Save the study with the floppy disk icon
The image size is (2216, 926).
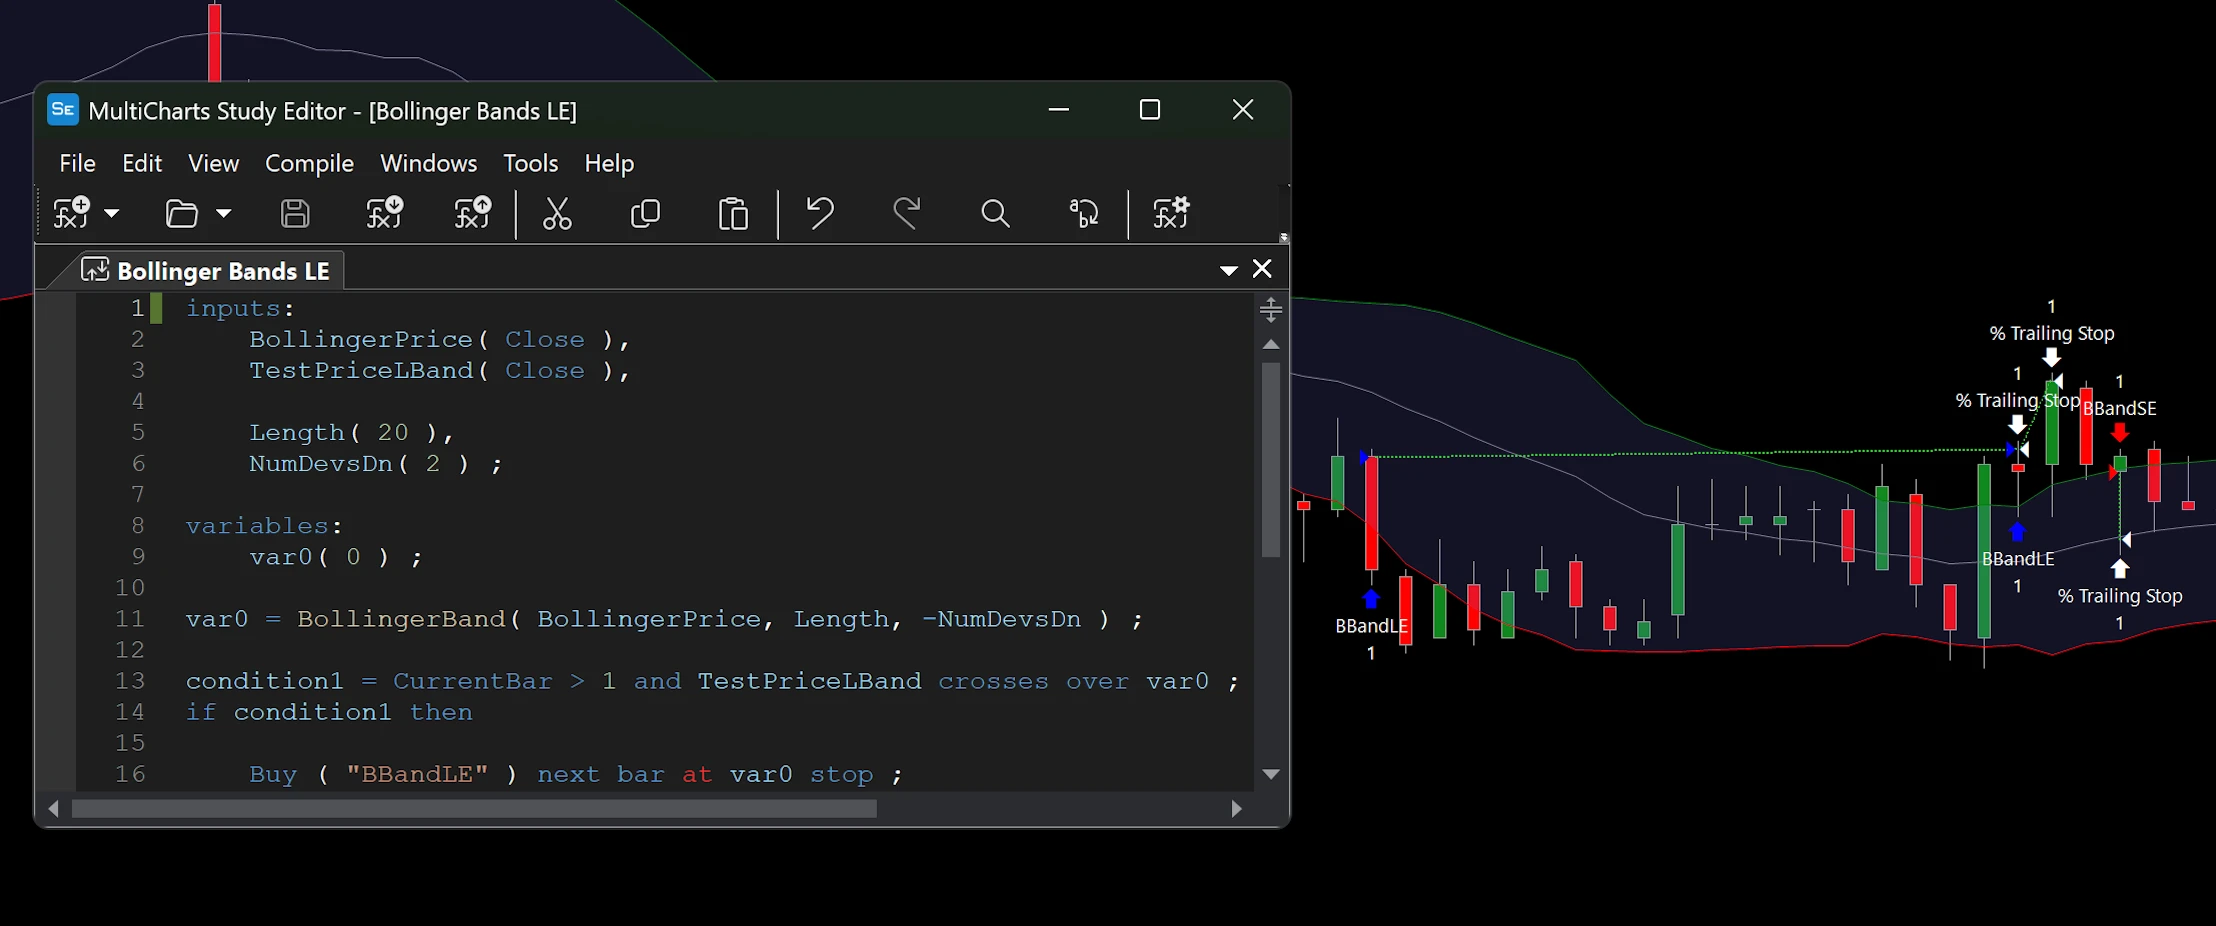coord(294,213)
